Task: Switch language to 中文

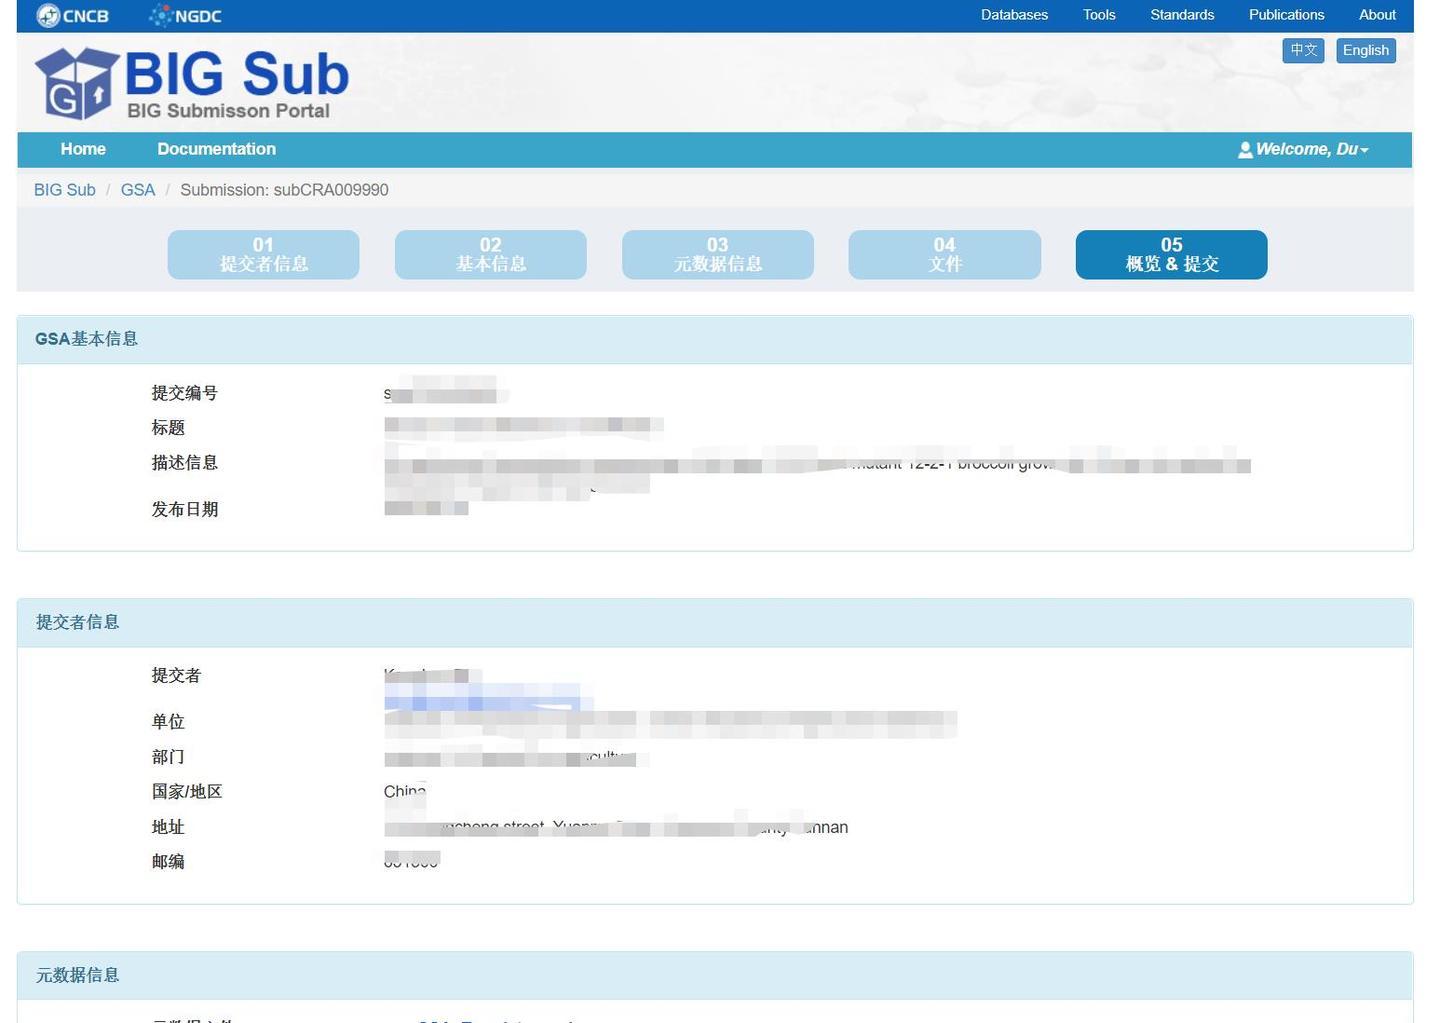Action: coord(1303,50)
